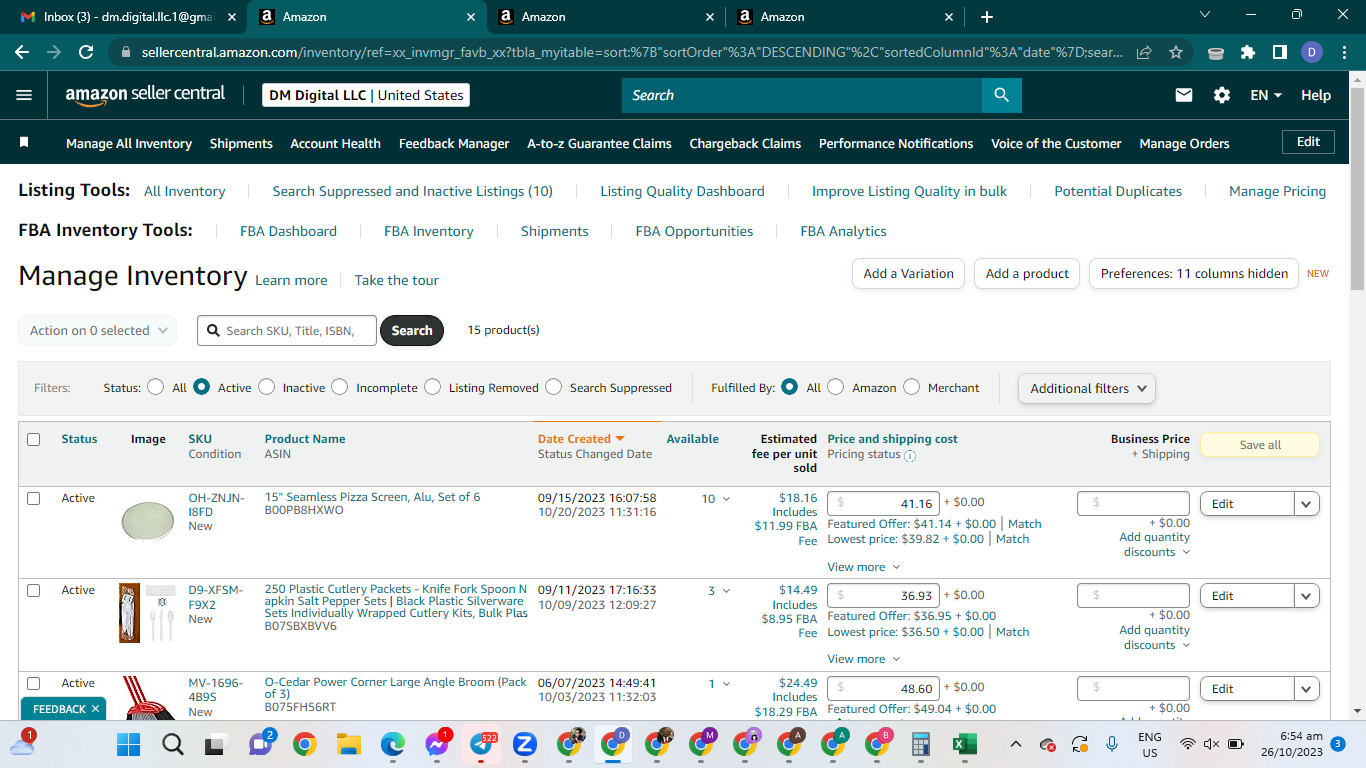1366x768 pixels.
Task: Open the Action on 0 selected dropdown
Action: tap(98, 331)
